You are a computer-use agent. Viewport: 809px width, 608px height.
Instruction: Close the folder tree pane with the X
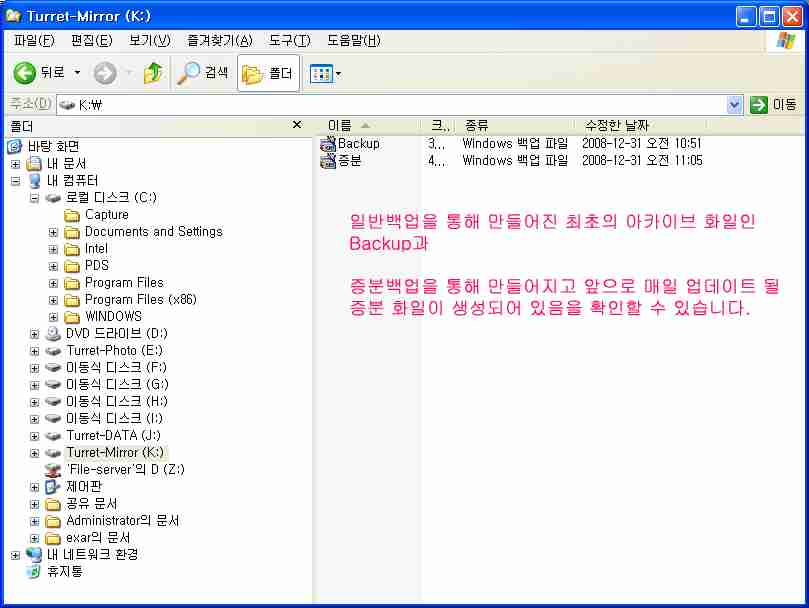click(296, 124)
